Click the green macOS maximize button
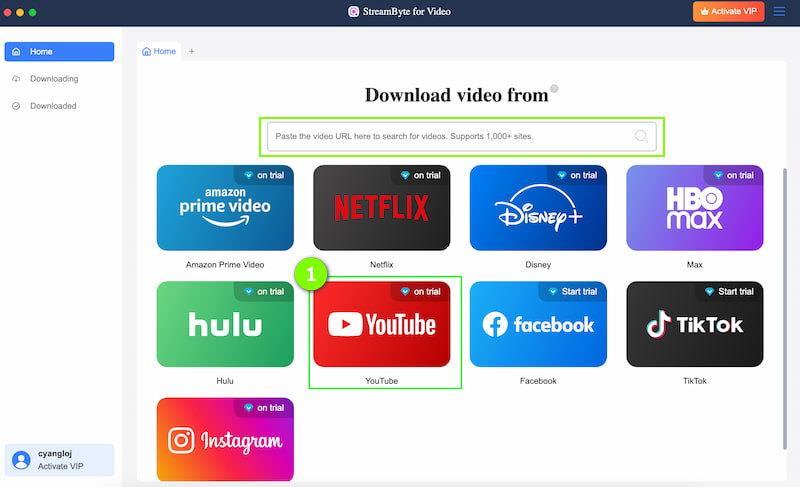 tap(33, 12)
